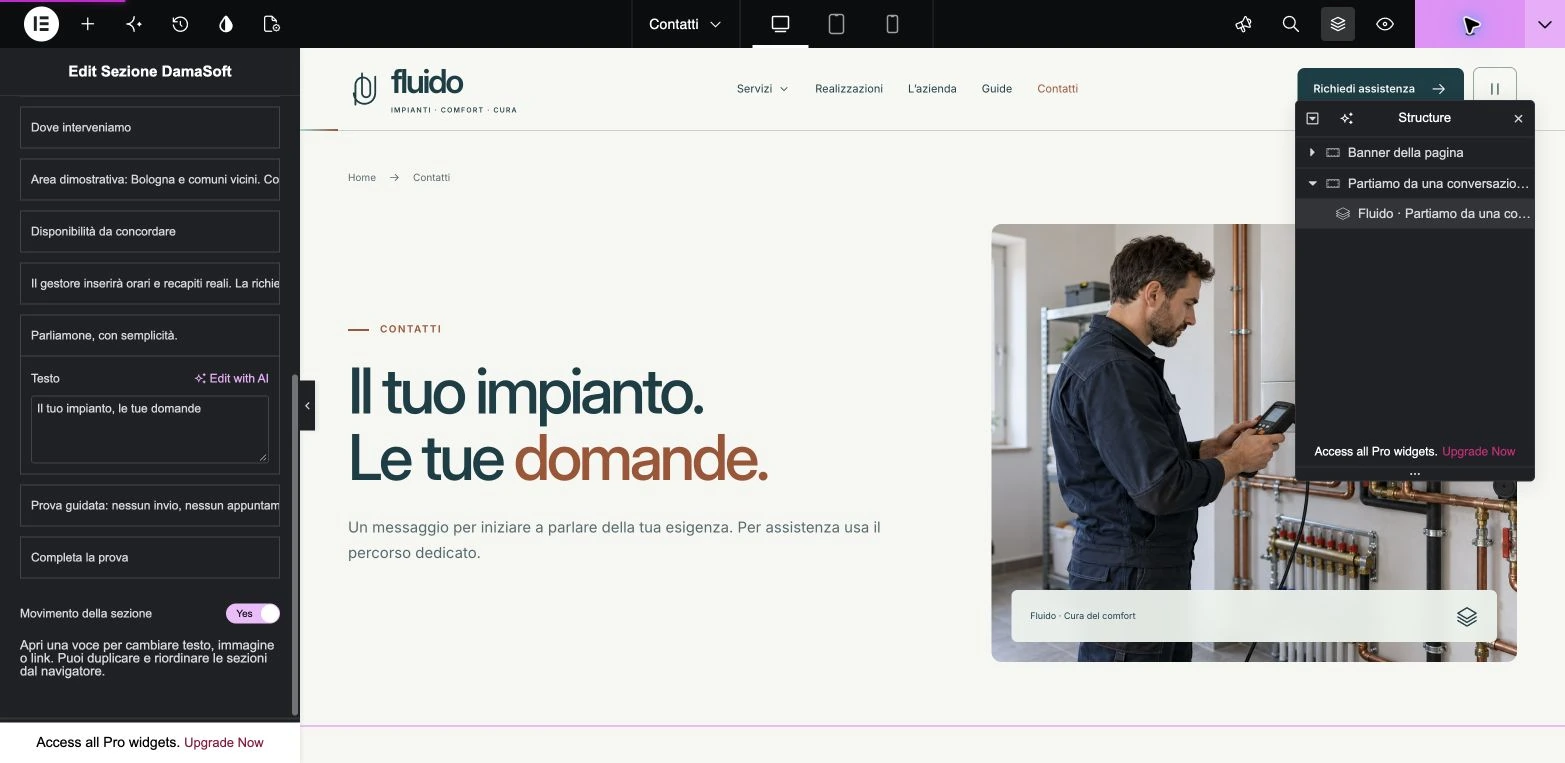Open the page document settings icon
Image resolution: width=1565 pixels, height=763 pixels.
pyautogui.click(x=271, y=24)
